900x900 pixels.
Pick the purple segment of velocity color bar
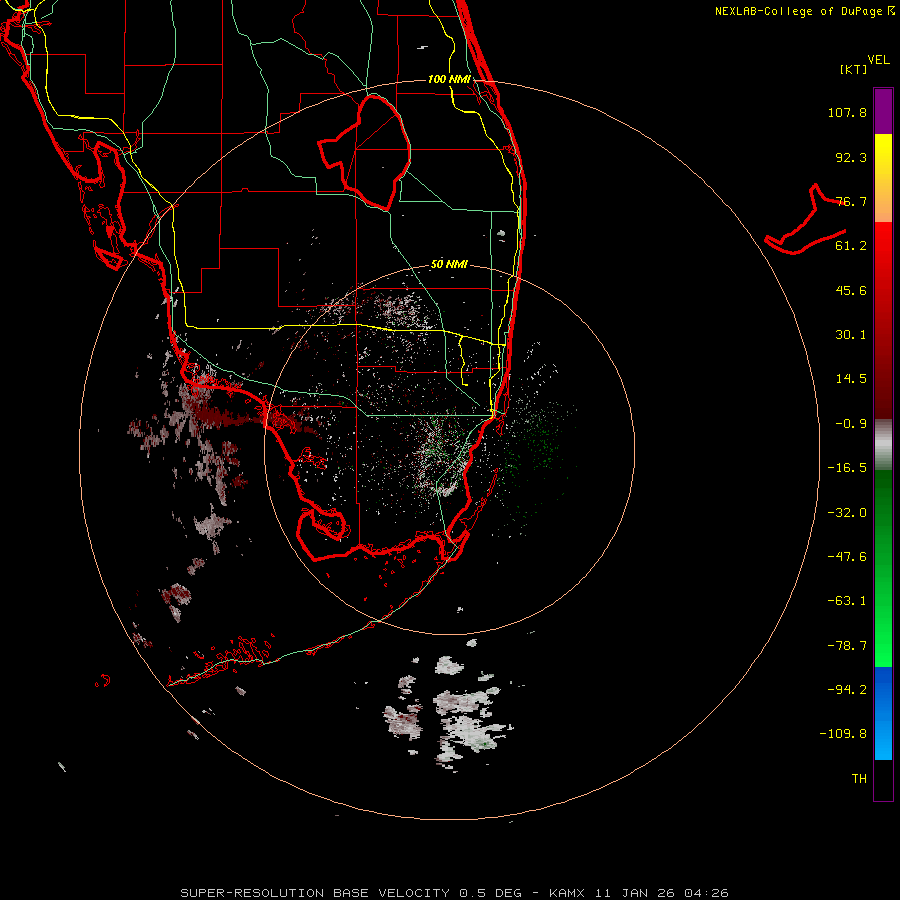883,111
